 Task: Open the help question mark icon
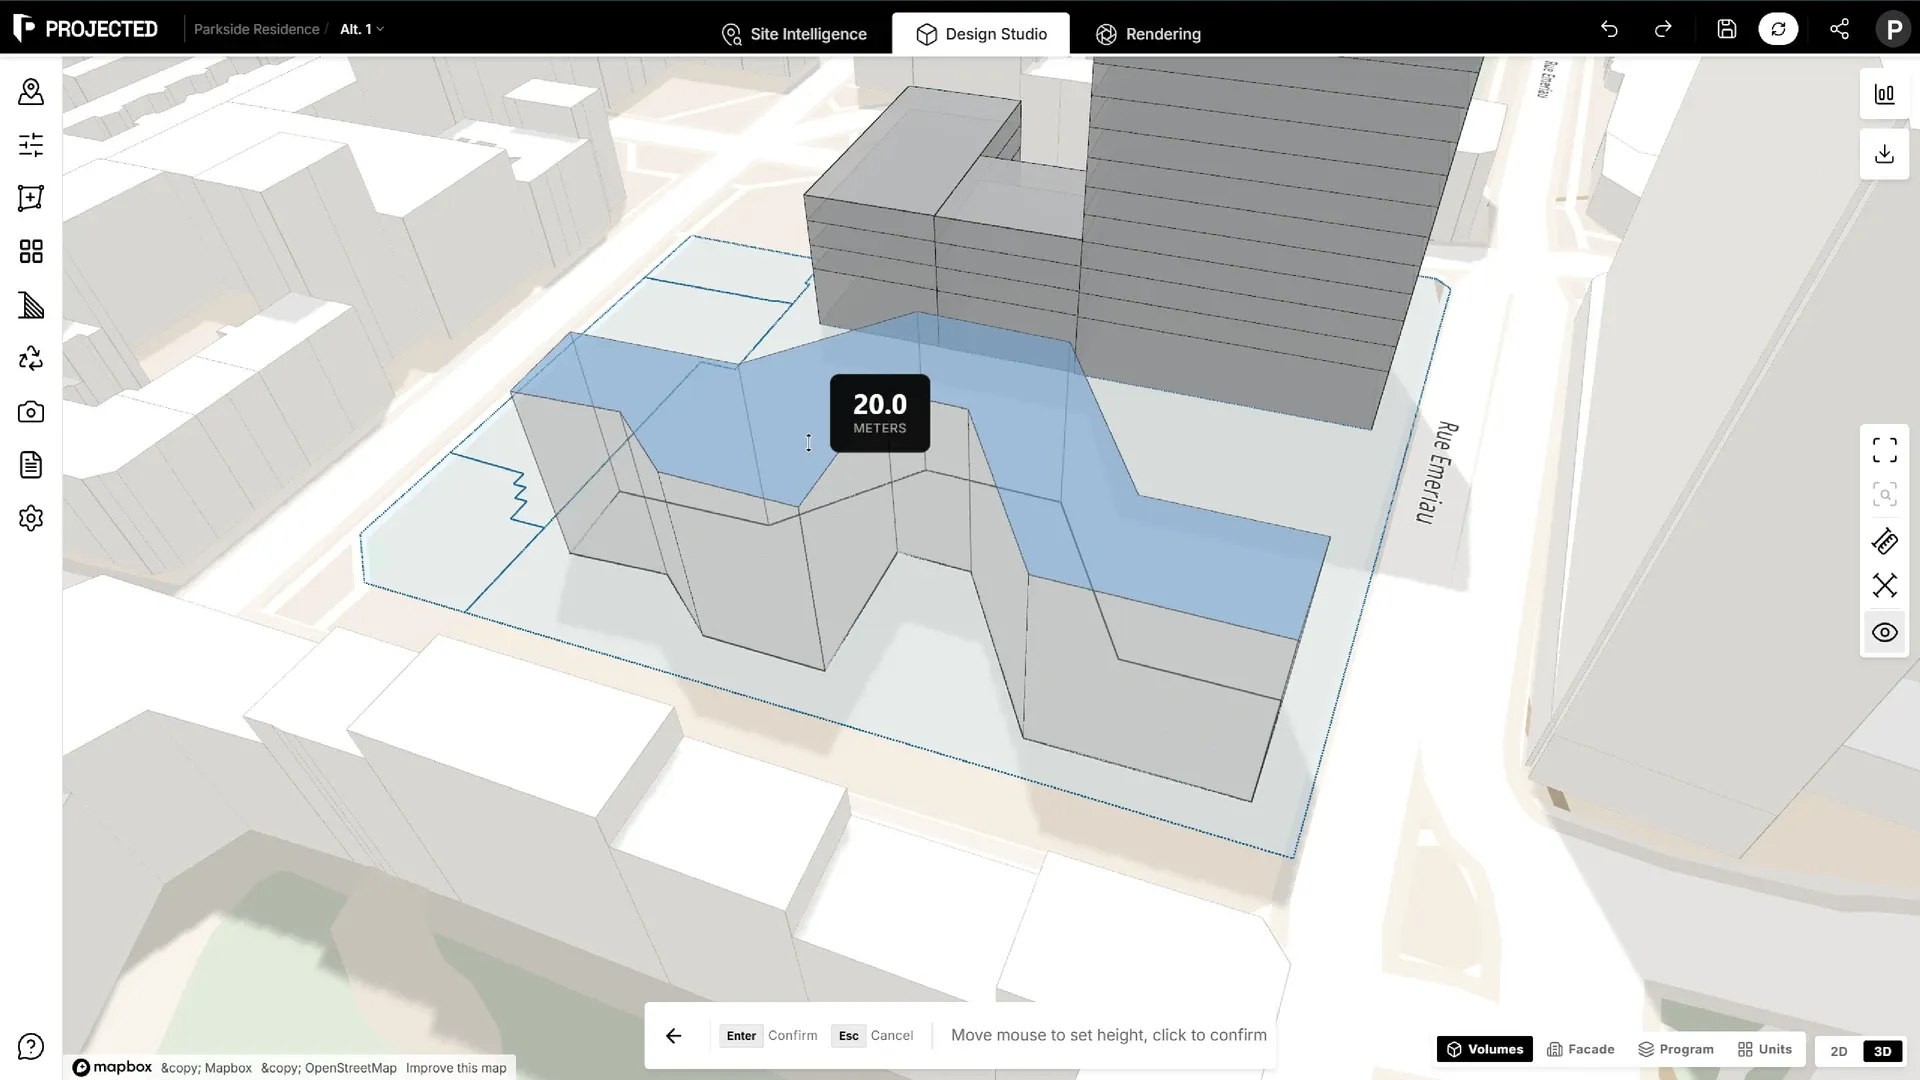[x=31, y=1047]
